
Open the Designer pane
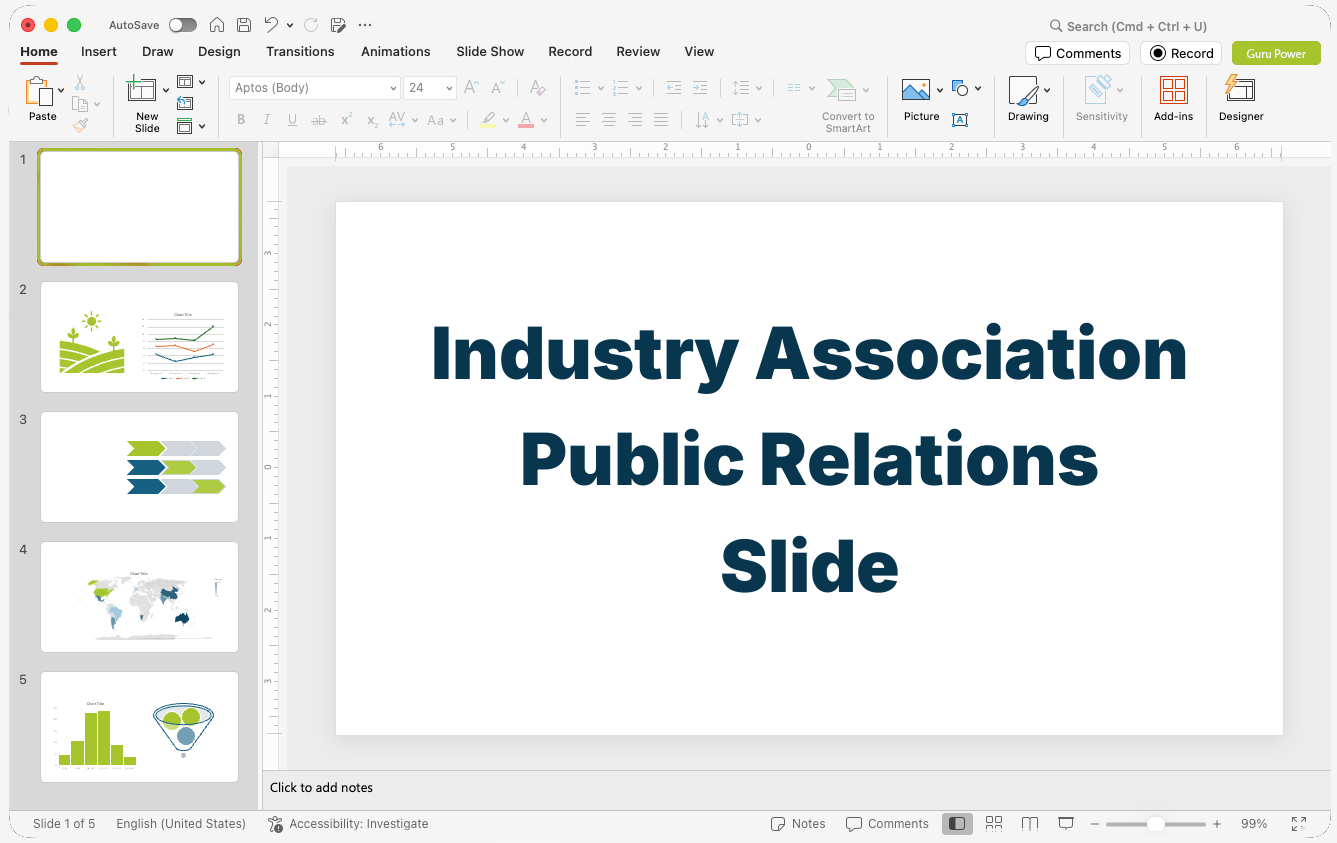[1241, 99]
